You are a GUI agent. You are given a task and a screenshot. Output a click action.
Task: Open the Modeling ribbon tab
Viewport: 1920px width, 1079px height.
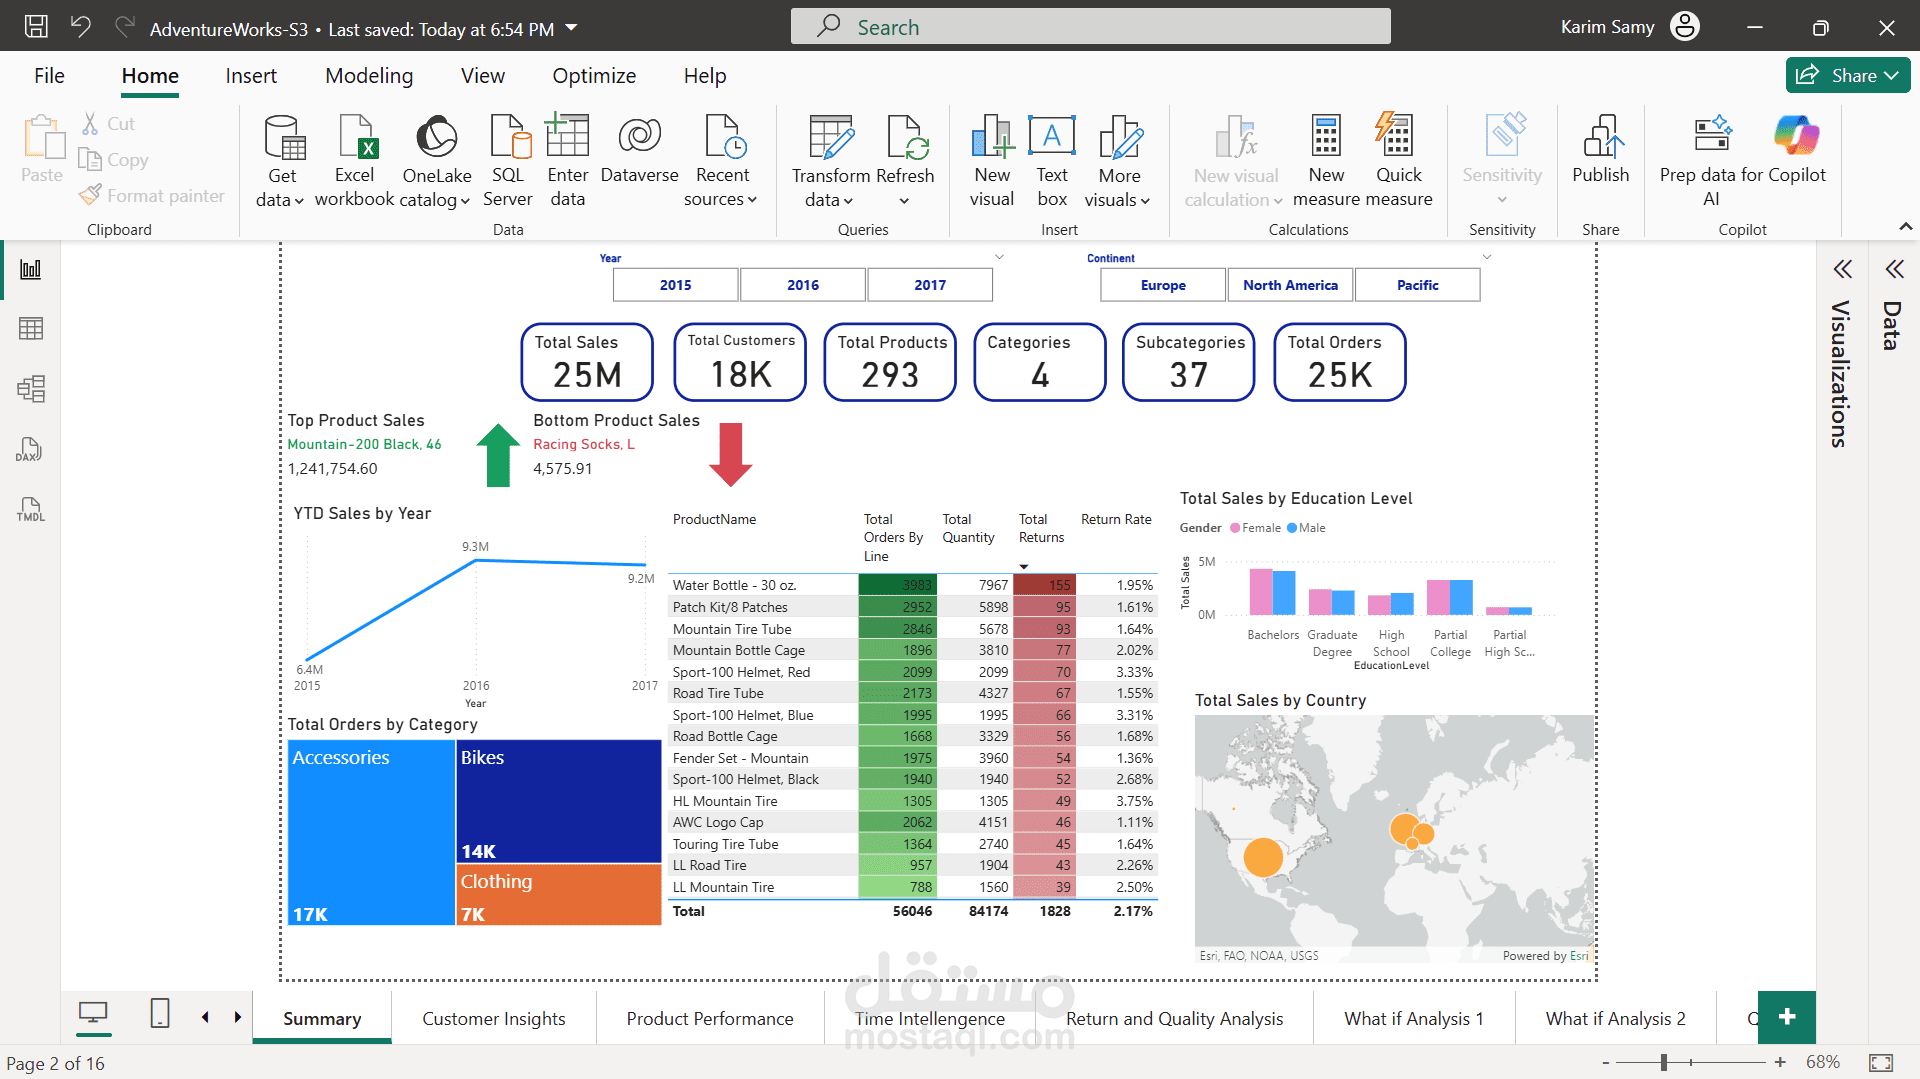[x=369, y=76]
